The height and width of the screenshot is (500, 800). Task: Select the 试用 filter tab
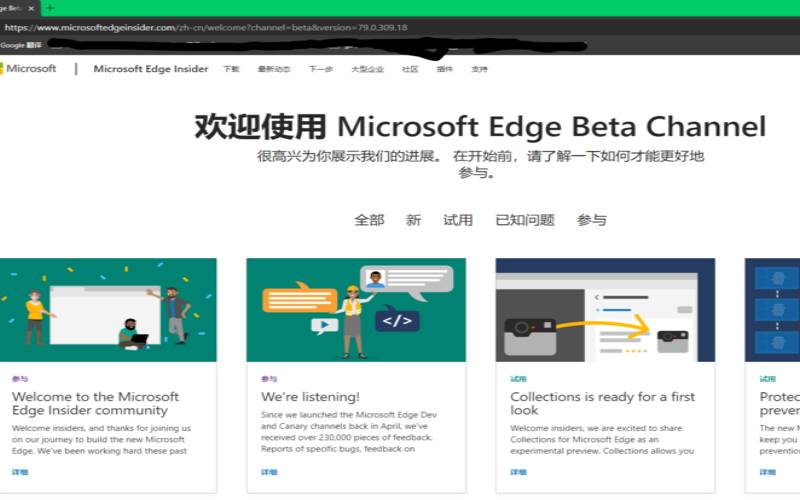click(458, 220)
